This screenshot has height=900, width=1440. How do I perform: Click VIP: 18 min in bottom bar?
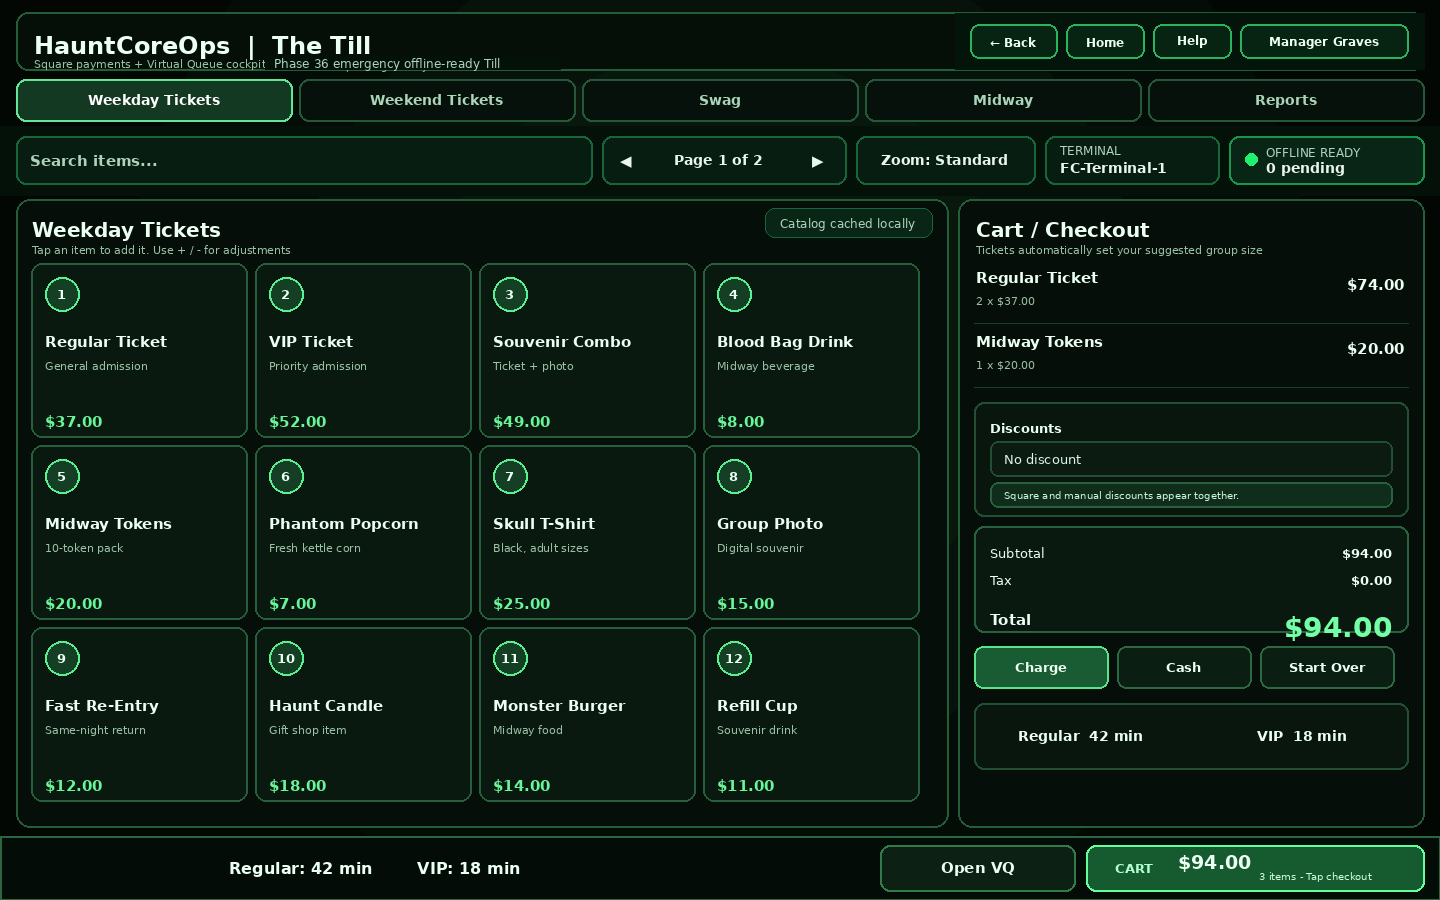[x=468, y=868]
